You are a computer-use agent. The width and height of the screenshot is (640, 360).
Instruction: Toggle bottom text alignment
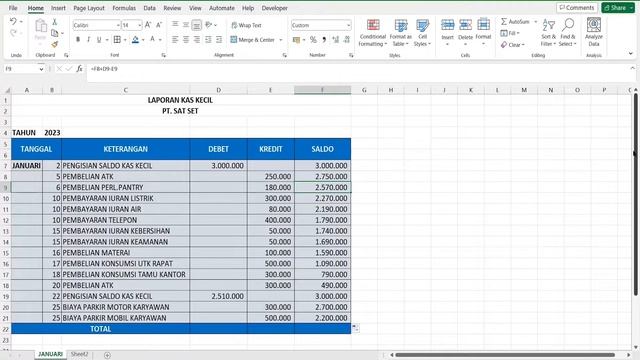(x=196, y=25)
